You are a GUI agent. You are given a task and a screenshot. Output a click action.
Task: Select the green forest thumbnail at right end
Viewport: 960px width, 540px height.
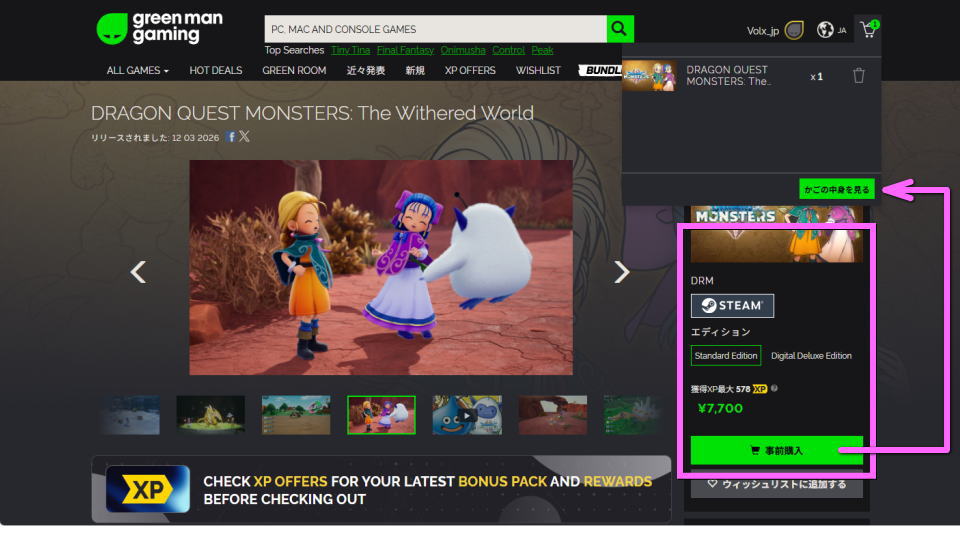pyautogui.click(x=633, y=415)
